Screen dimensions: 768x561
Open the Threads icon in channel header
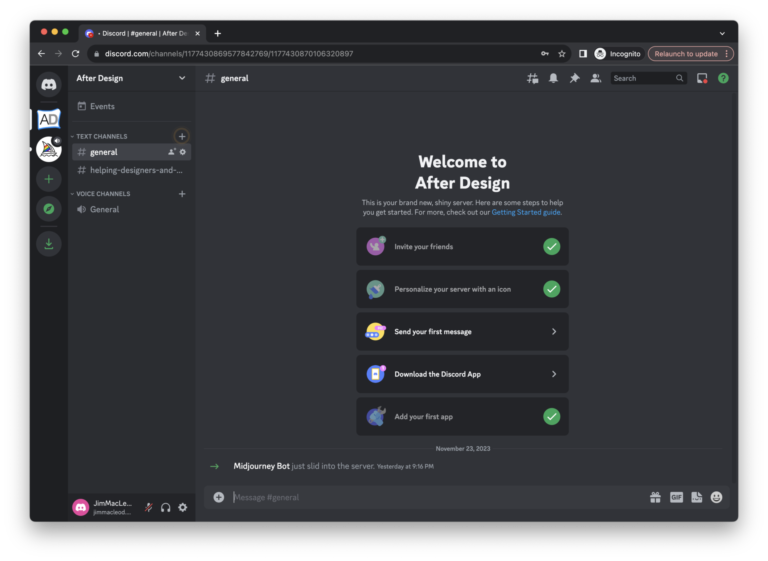pyautogui.click(x=532, y=78)
